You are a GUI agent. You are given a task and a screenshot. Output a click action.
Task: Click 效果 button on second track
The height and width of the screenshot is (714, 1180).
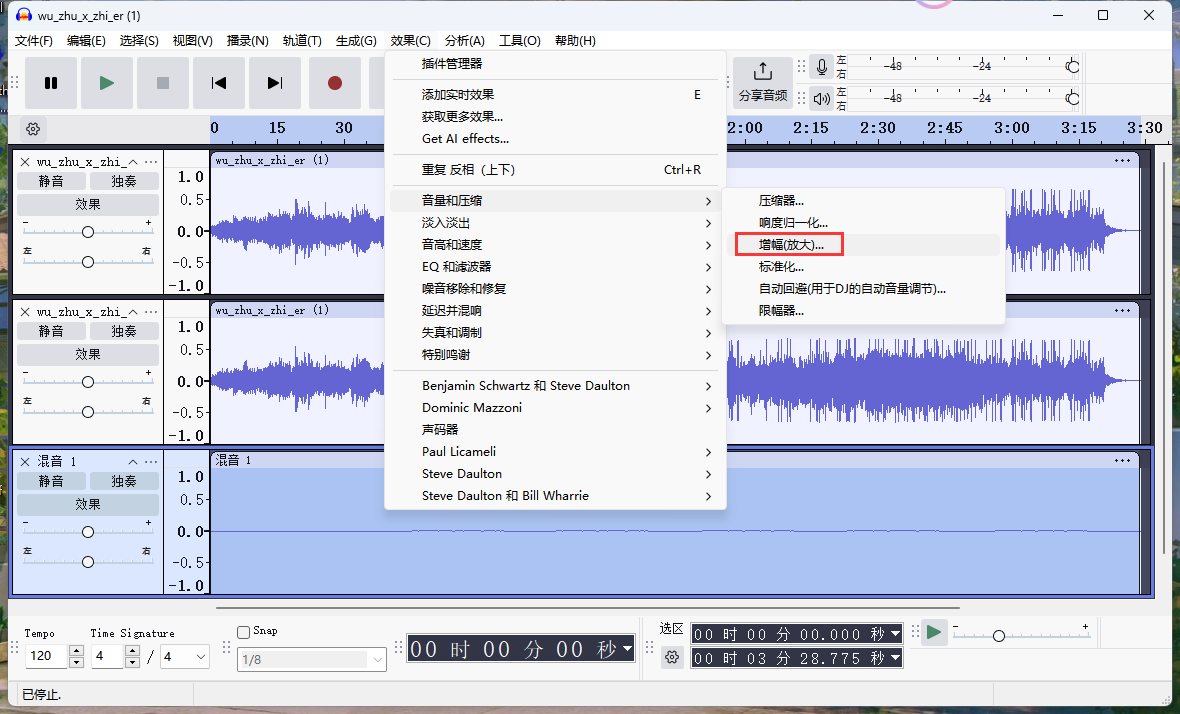[88, 354]
